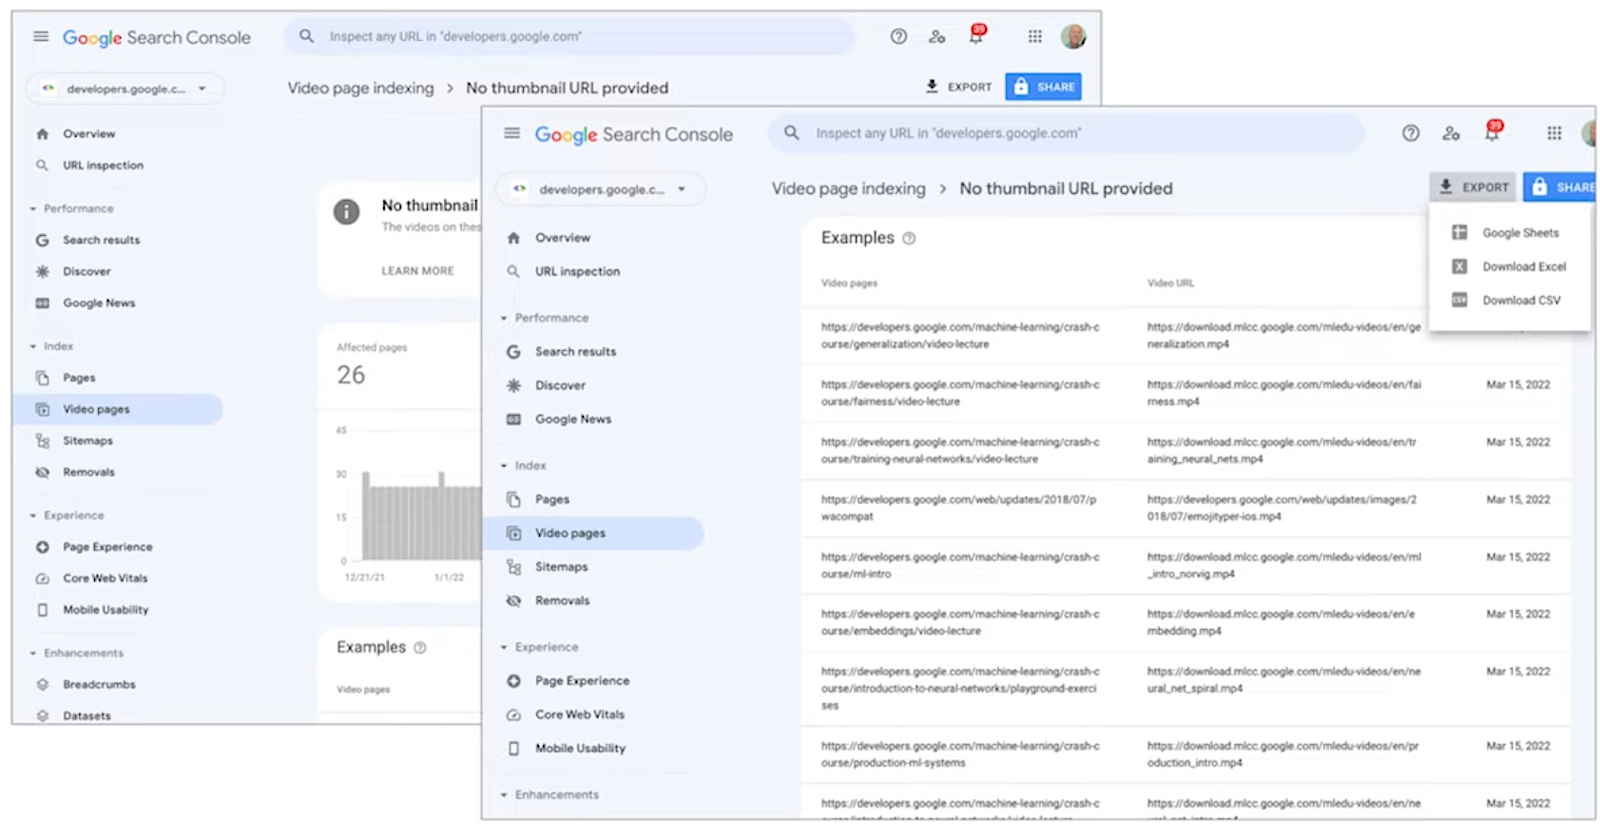Screen dimensions: 1600x840
Task: Click Google Sheets icon in export menu
Action: point(1459,233)
